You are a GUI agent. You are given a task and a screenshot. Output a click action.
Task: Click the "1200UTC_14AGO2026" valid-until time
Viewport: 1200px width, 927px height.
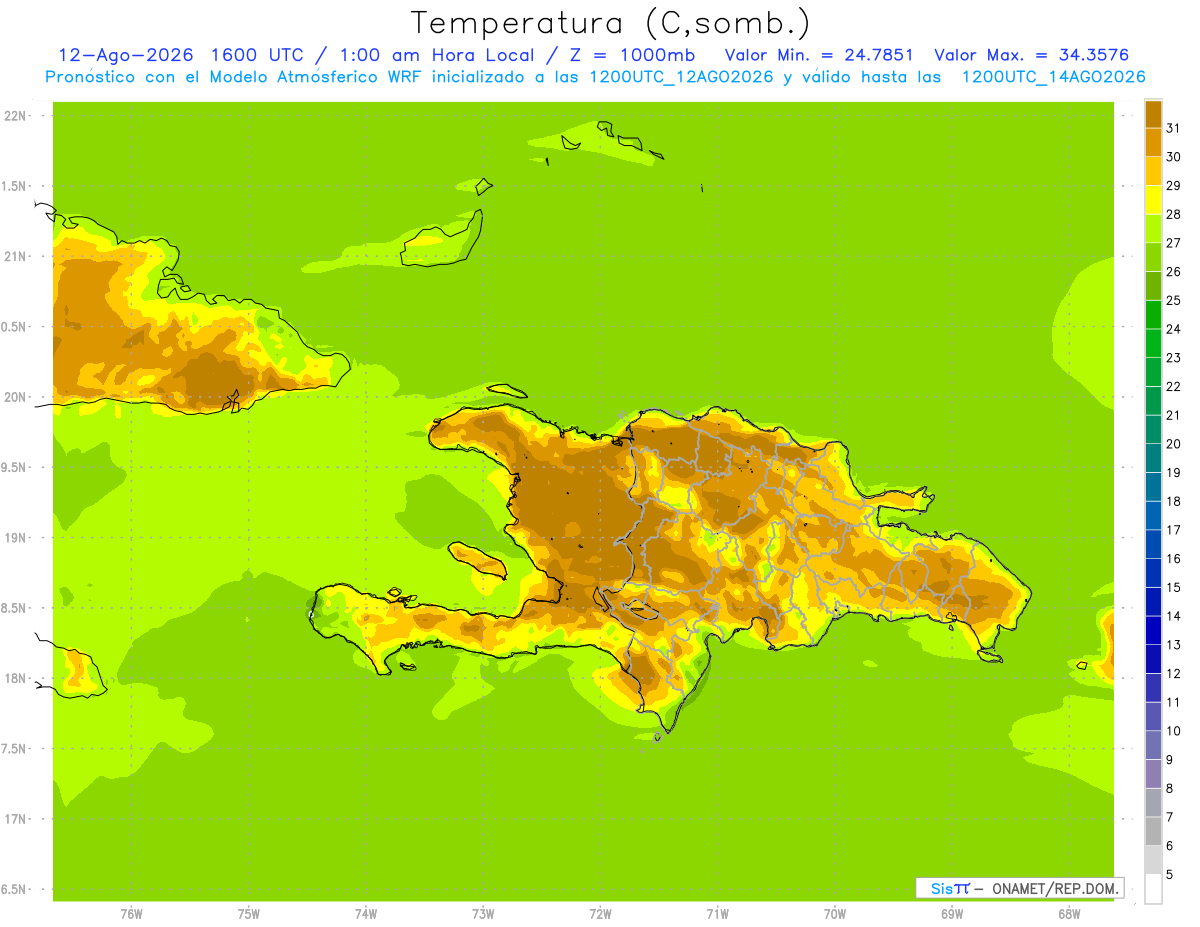(1053, 76)
